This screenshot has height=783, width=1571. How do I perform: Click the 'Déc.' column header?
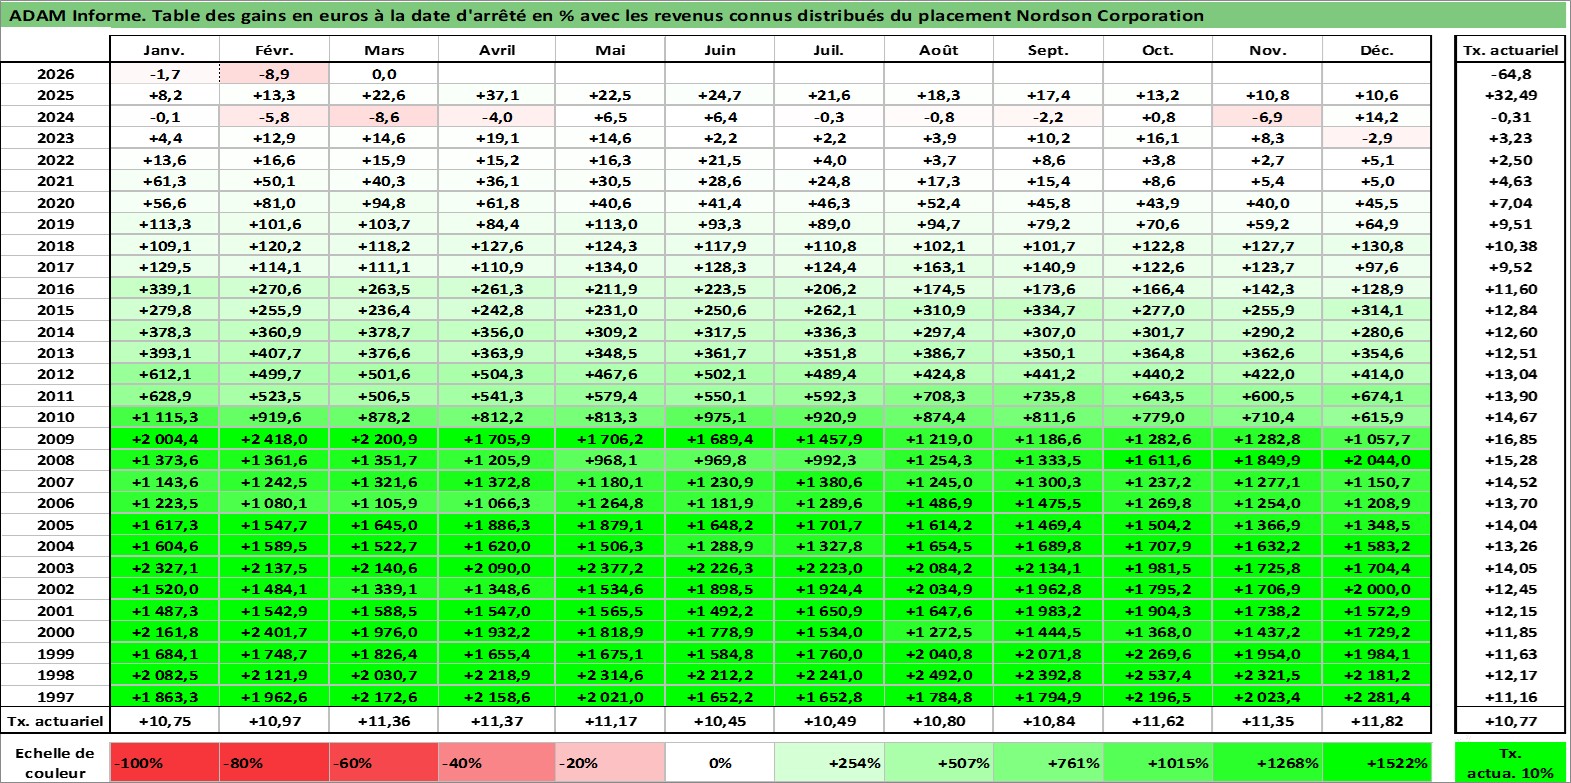coord(1377,50)
